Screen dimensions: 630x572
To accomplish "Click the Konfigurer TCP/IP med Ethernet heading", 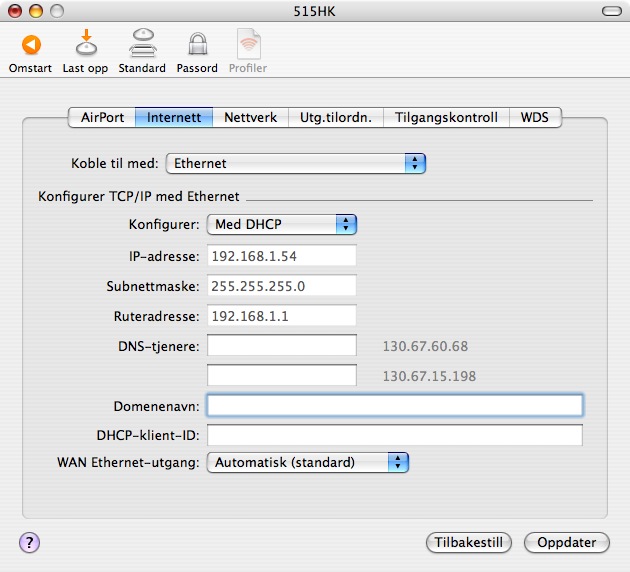I will pyautogui.click(x=139, y=196).
